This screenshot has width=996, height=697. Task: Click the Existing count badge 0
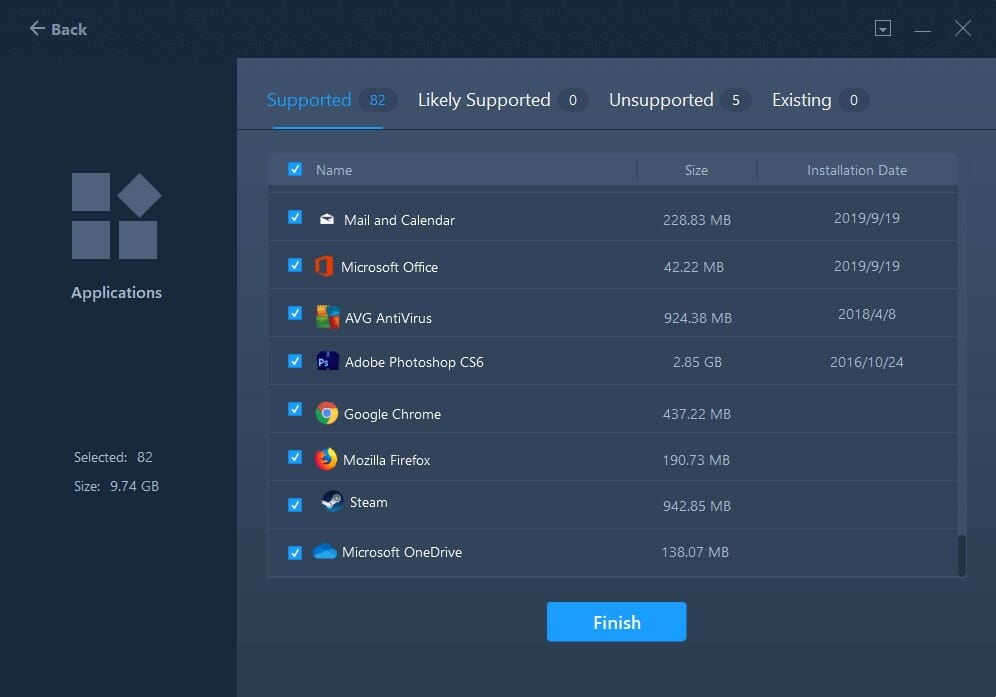tap(854, 100)
